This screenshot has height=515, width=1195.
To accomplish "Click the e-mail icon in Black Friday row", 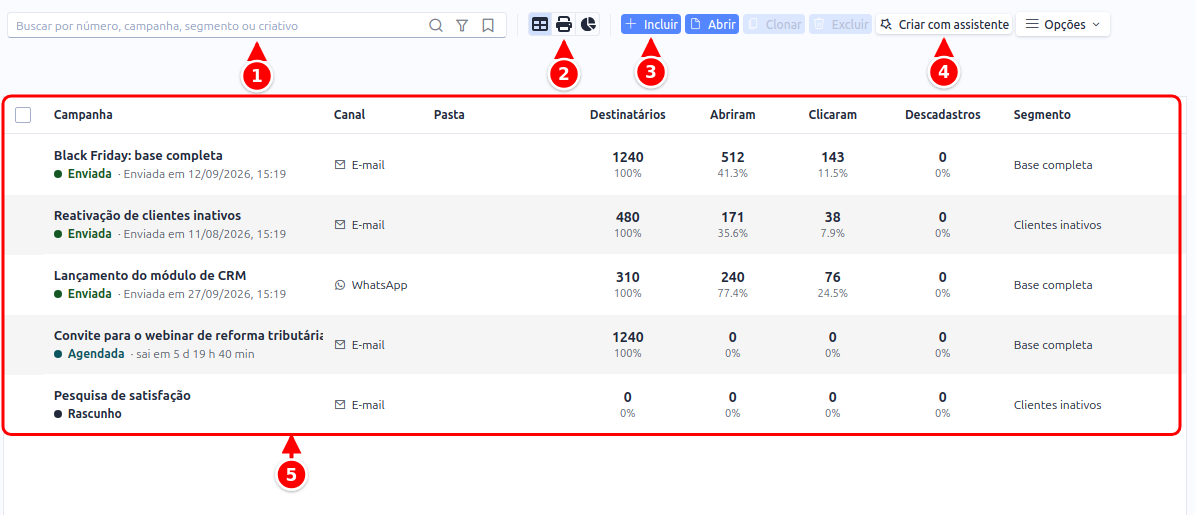I will coord(340,165).
